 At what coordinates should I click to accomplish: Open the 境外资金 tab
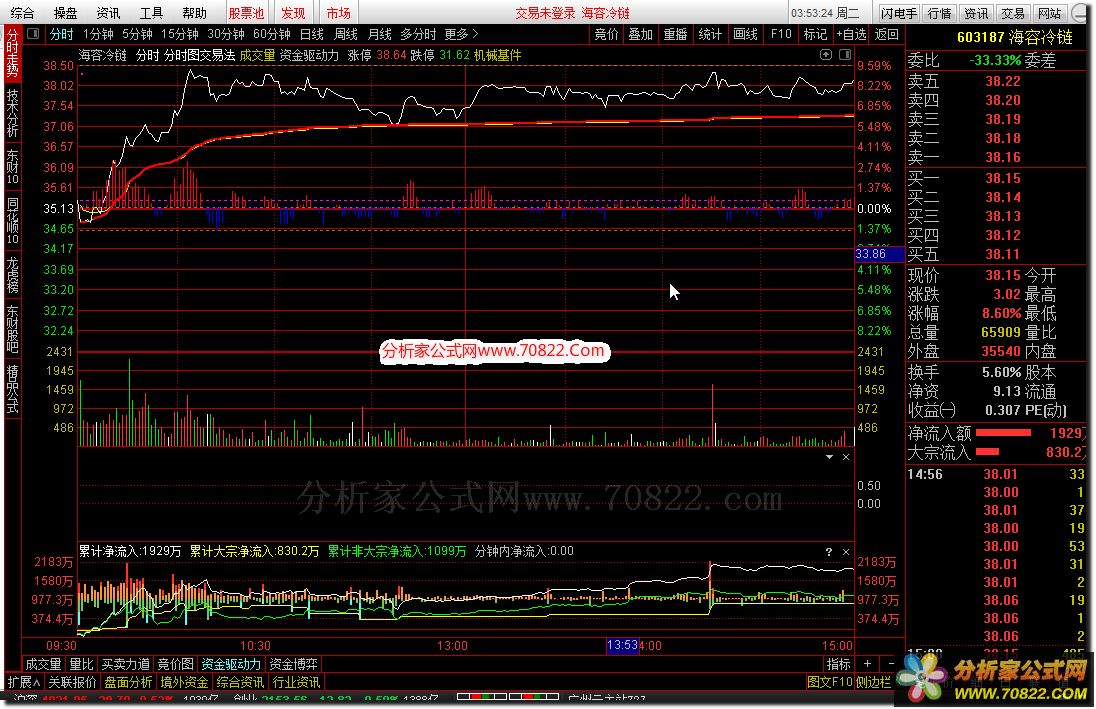pos(185,682)
